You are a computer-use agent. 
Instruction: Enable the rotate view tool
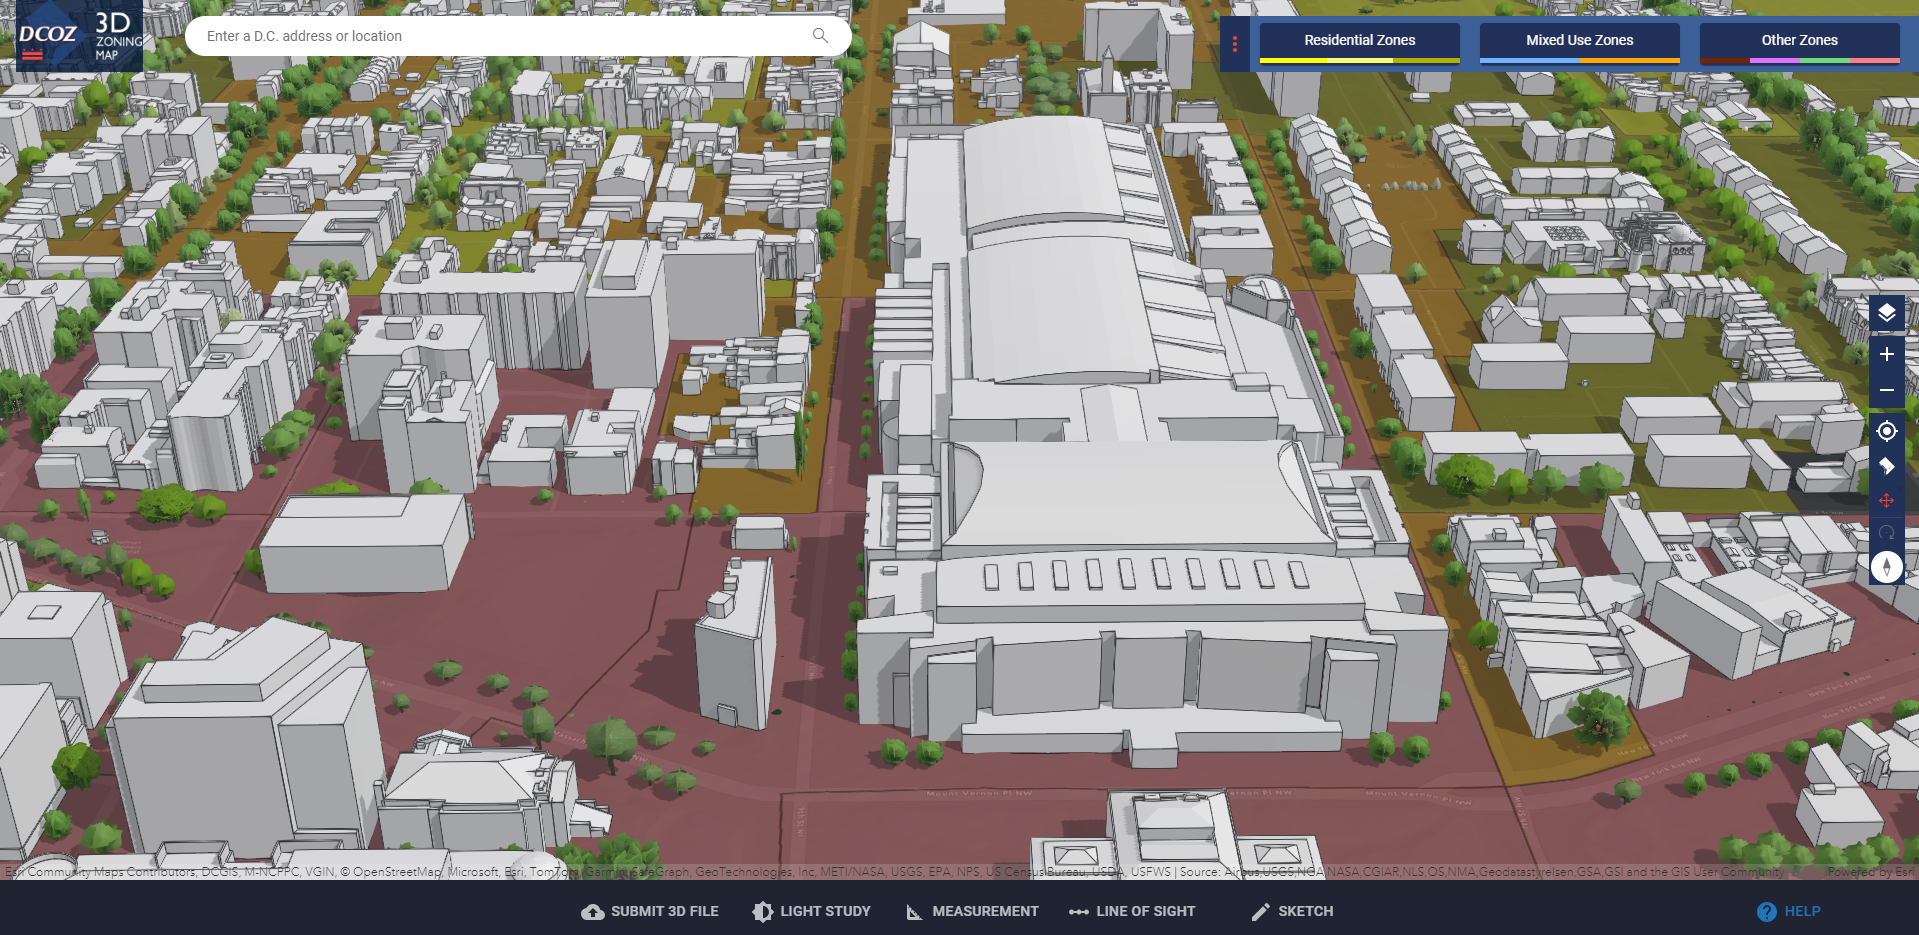point(1886,533)
